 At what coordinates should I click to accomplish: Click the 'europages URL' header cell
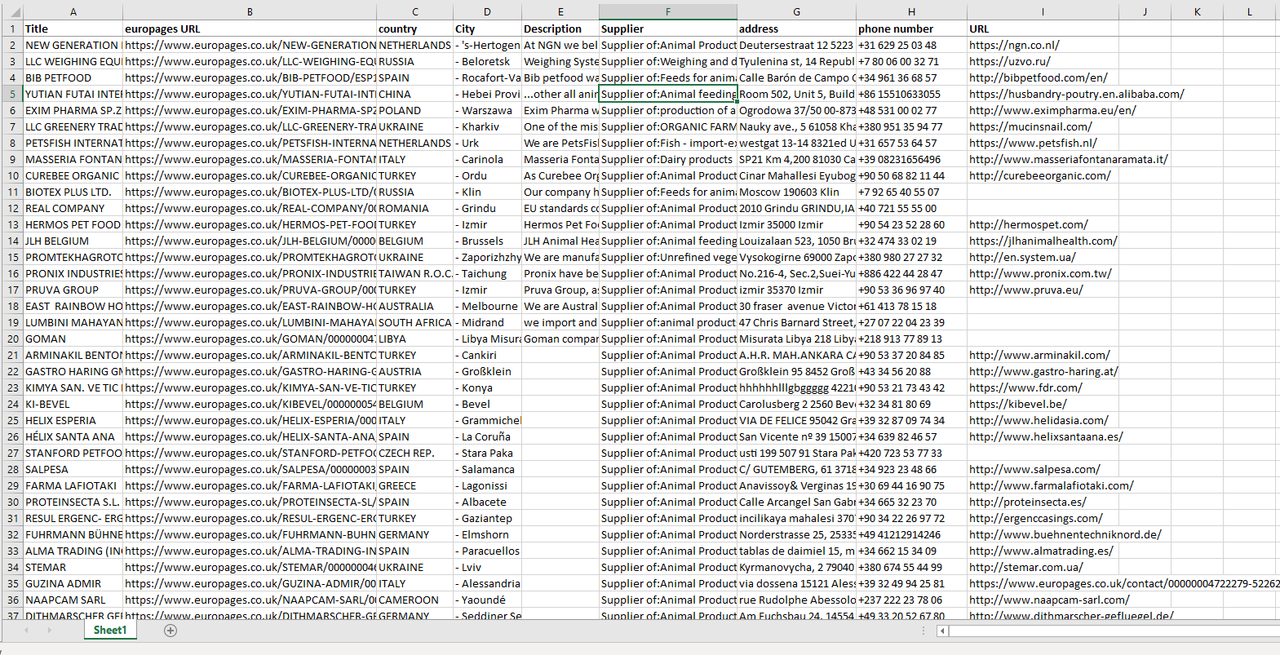249,29
